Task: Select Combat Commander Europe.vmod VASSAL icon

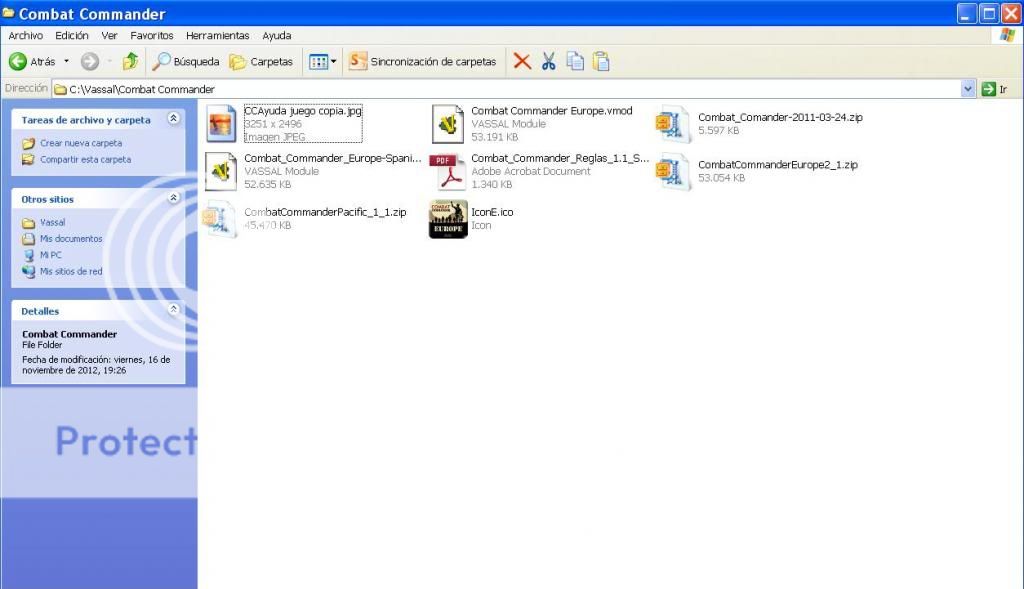Action: (448, 123)
